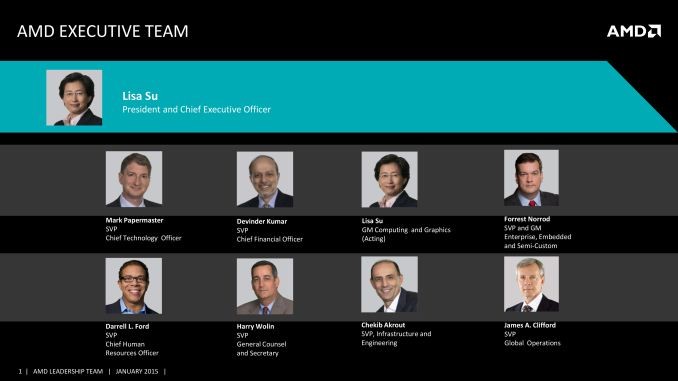This screenshot has height=381, width=678.
Task: Click Lisa Su's GM Computing portrait photo
Action: (390, 179)
